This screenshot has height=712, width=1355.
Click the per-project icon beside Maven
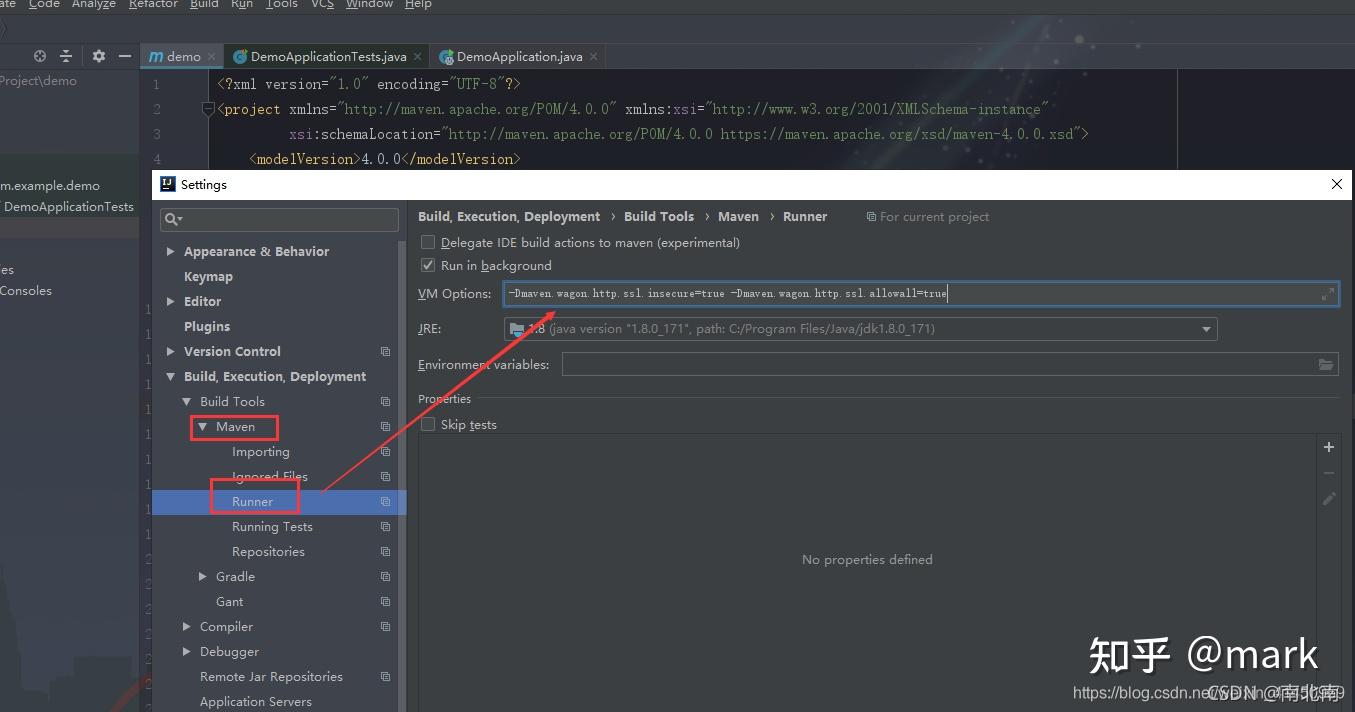385,427
